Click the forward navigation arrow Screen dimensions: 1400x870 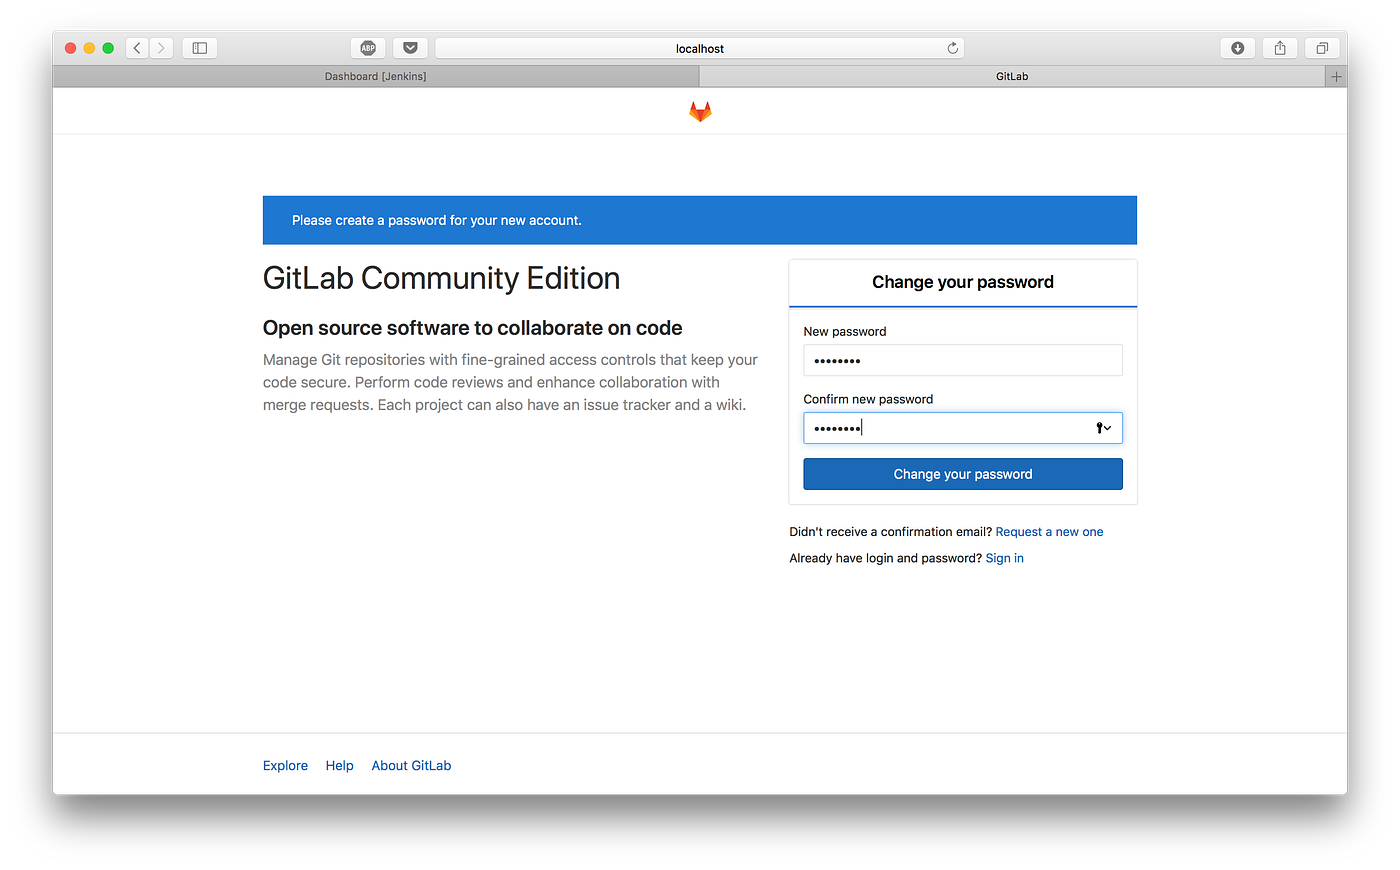click(x=162, y=47)
